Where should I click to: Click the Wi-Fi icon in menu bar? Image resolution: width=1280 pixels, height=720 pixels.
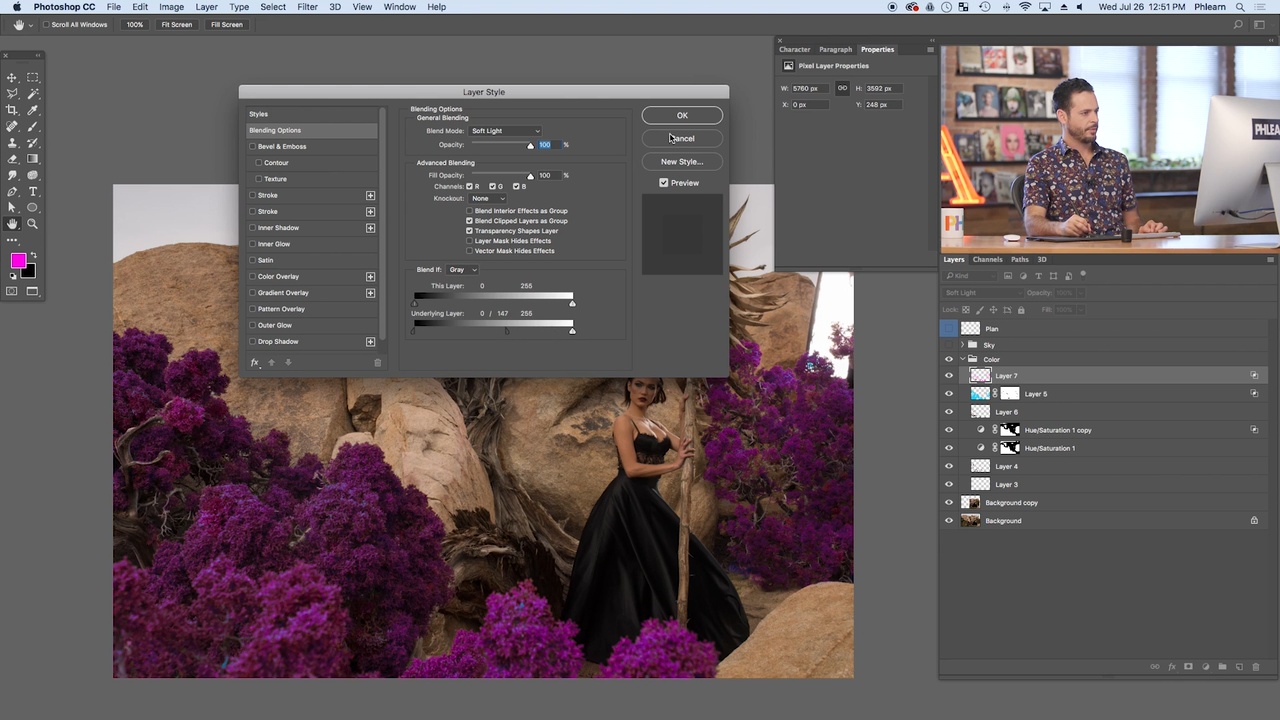[1025, 7]
